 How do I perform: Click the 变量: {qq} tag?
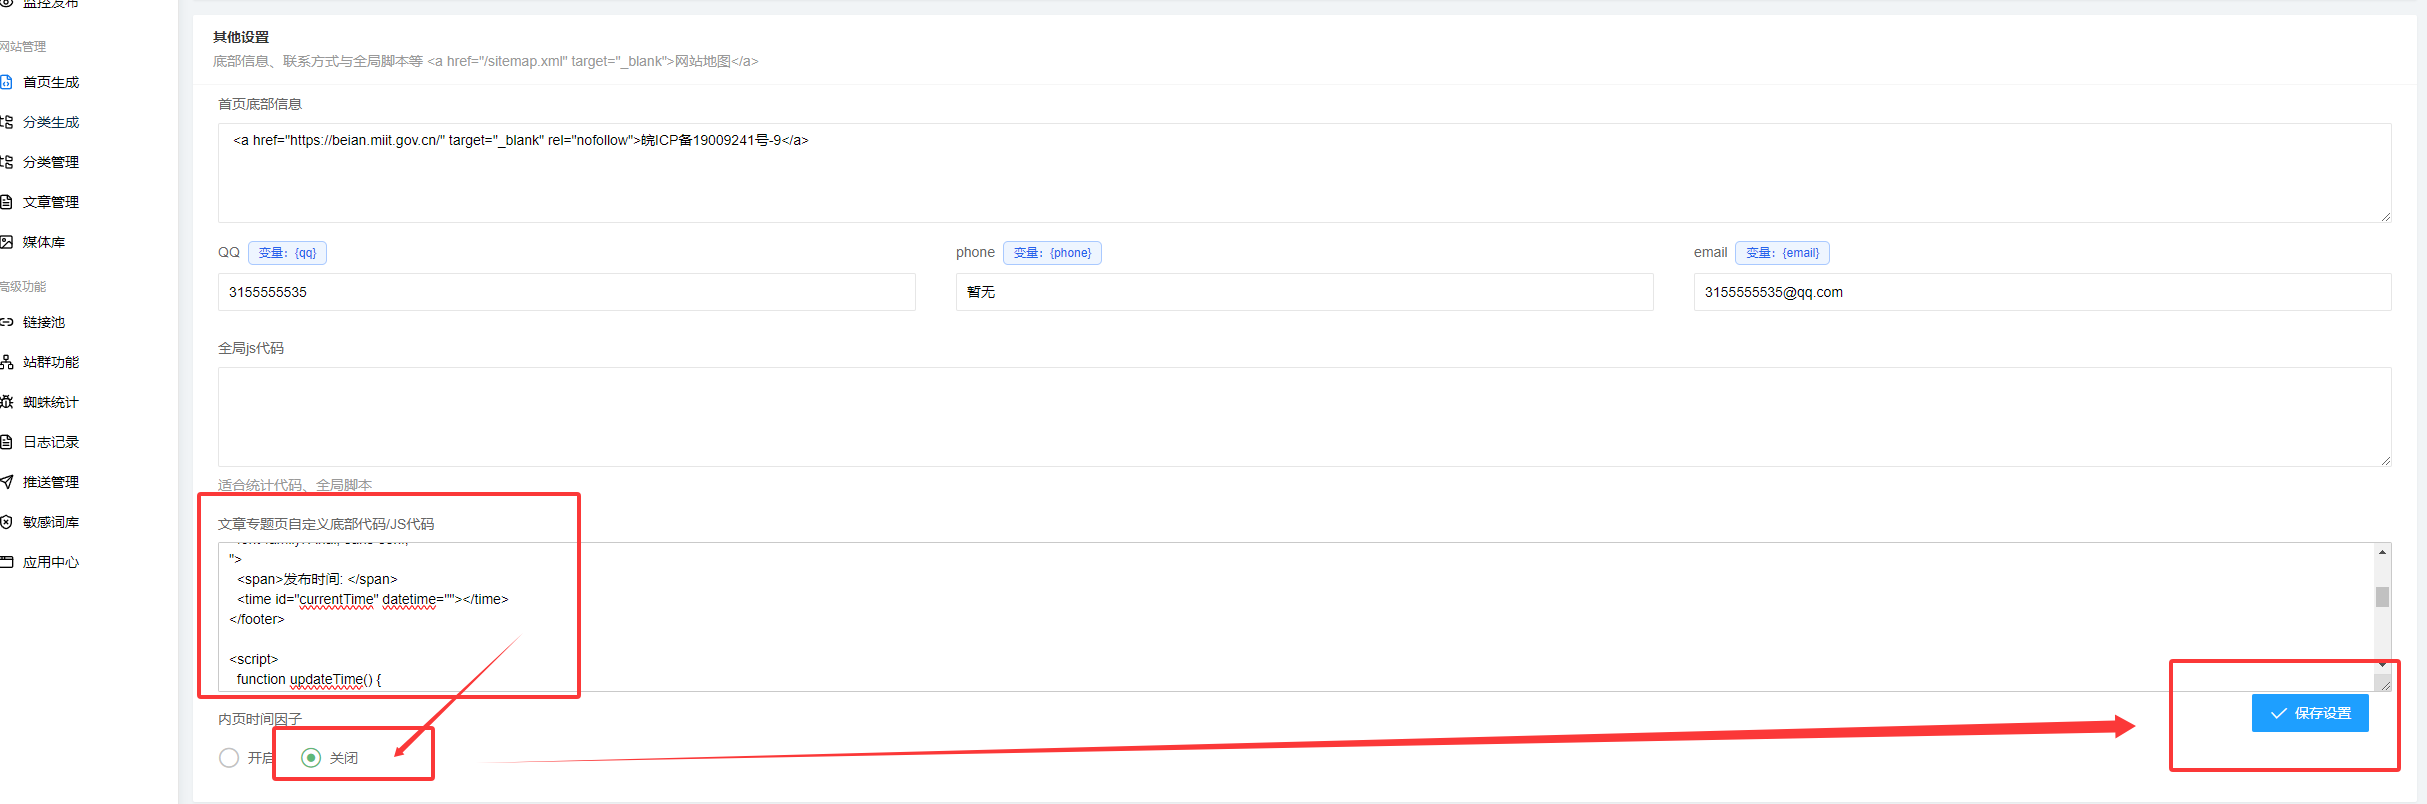pos(287,253)
